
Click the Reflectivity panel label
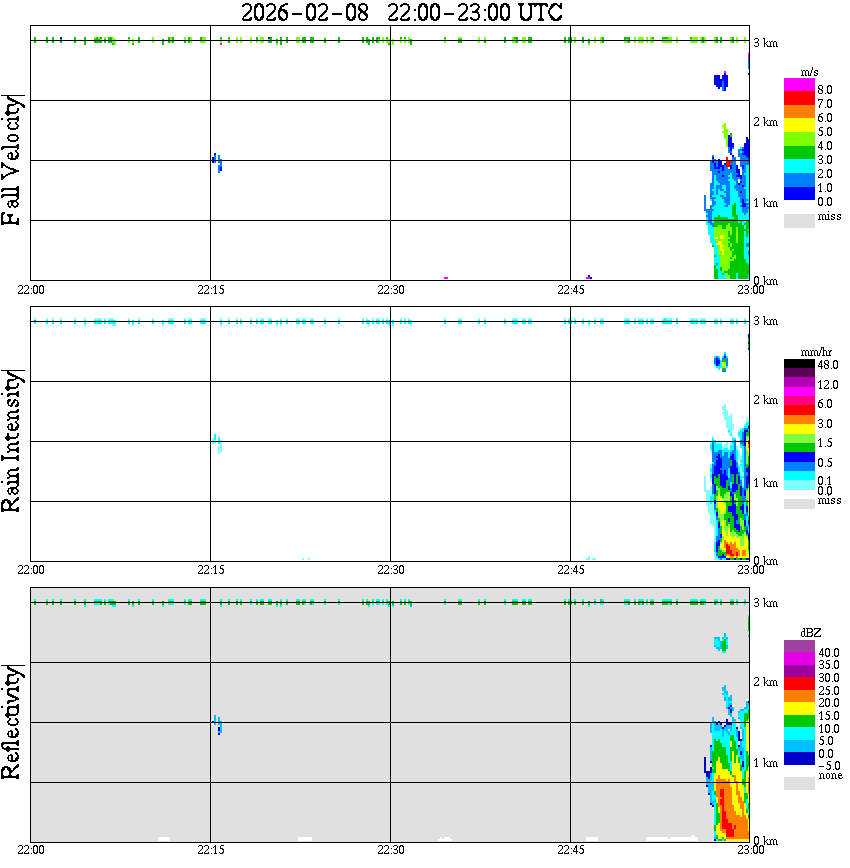[x=12, y=722]
